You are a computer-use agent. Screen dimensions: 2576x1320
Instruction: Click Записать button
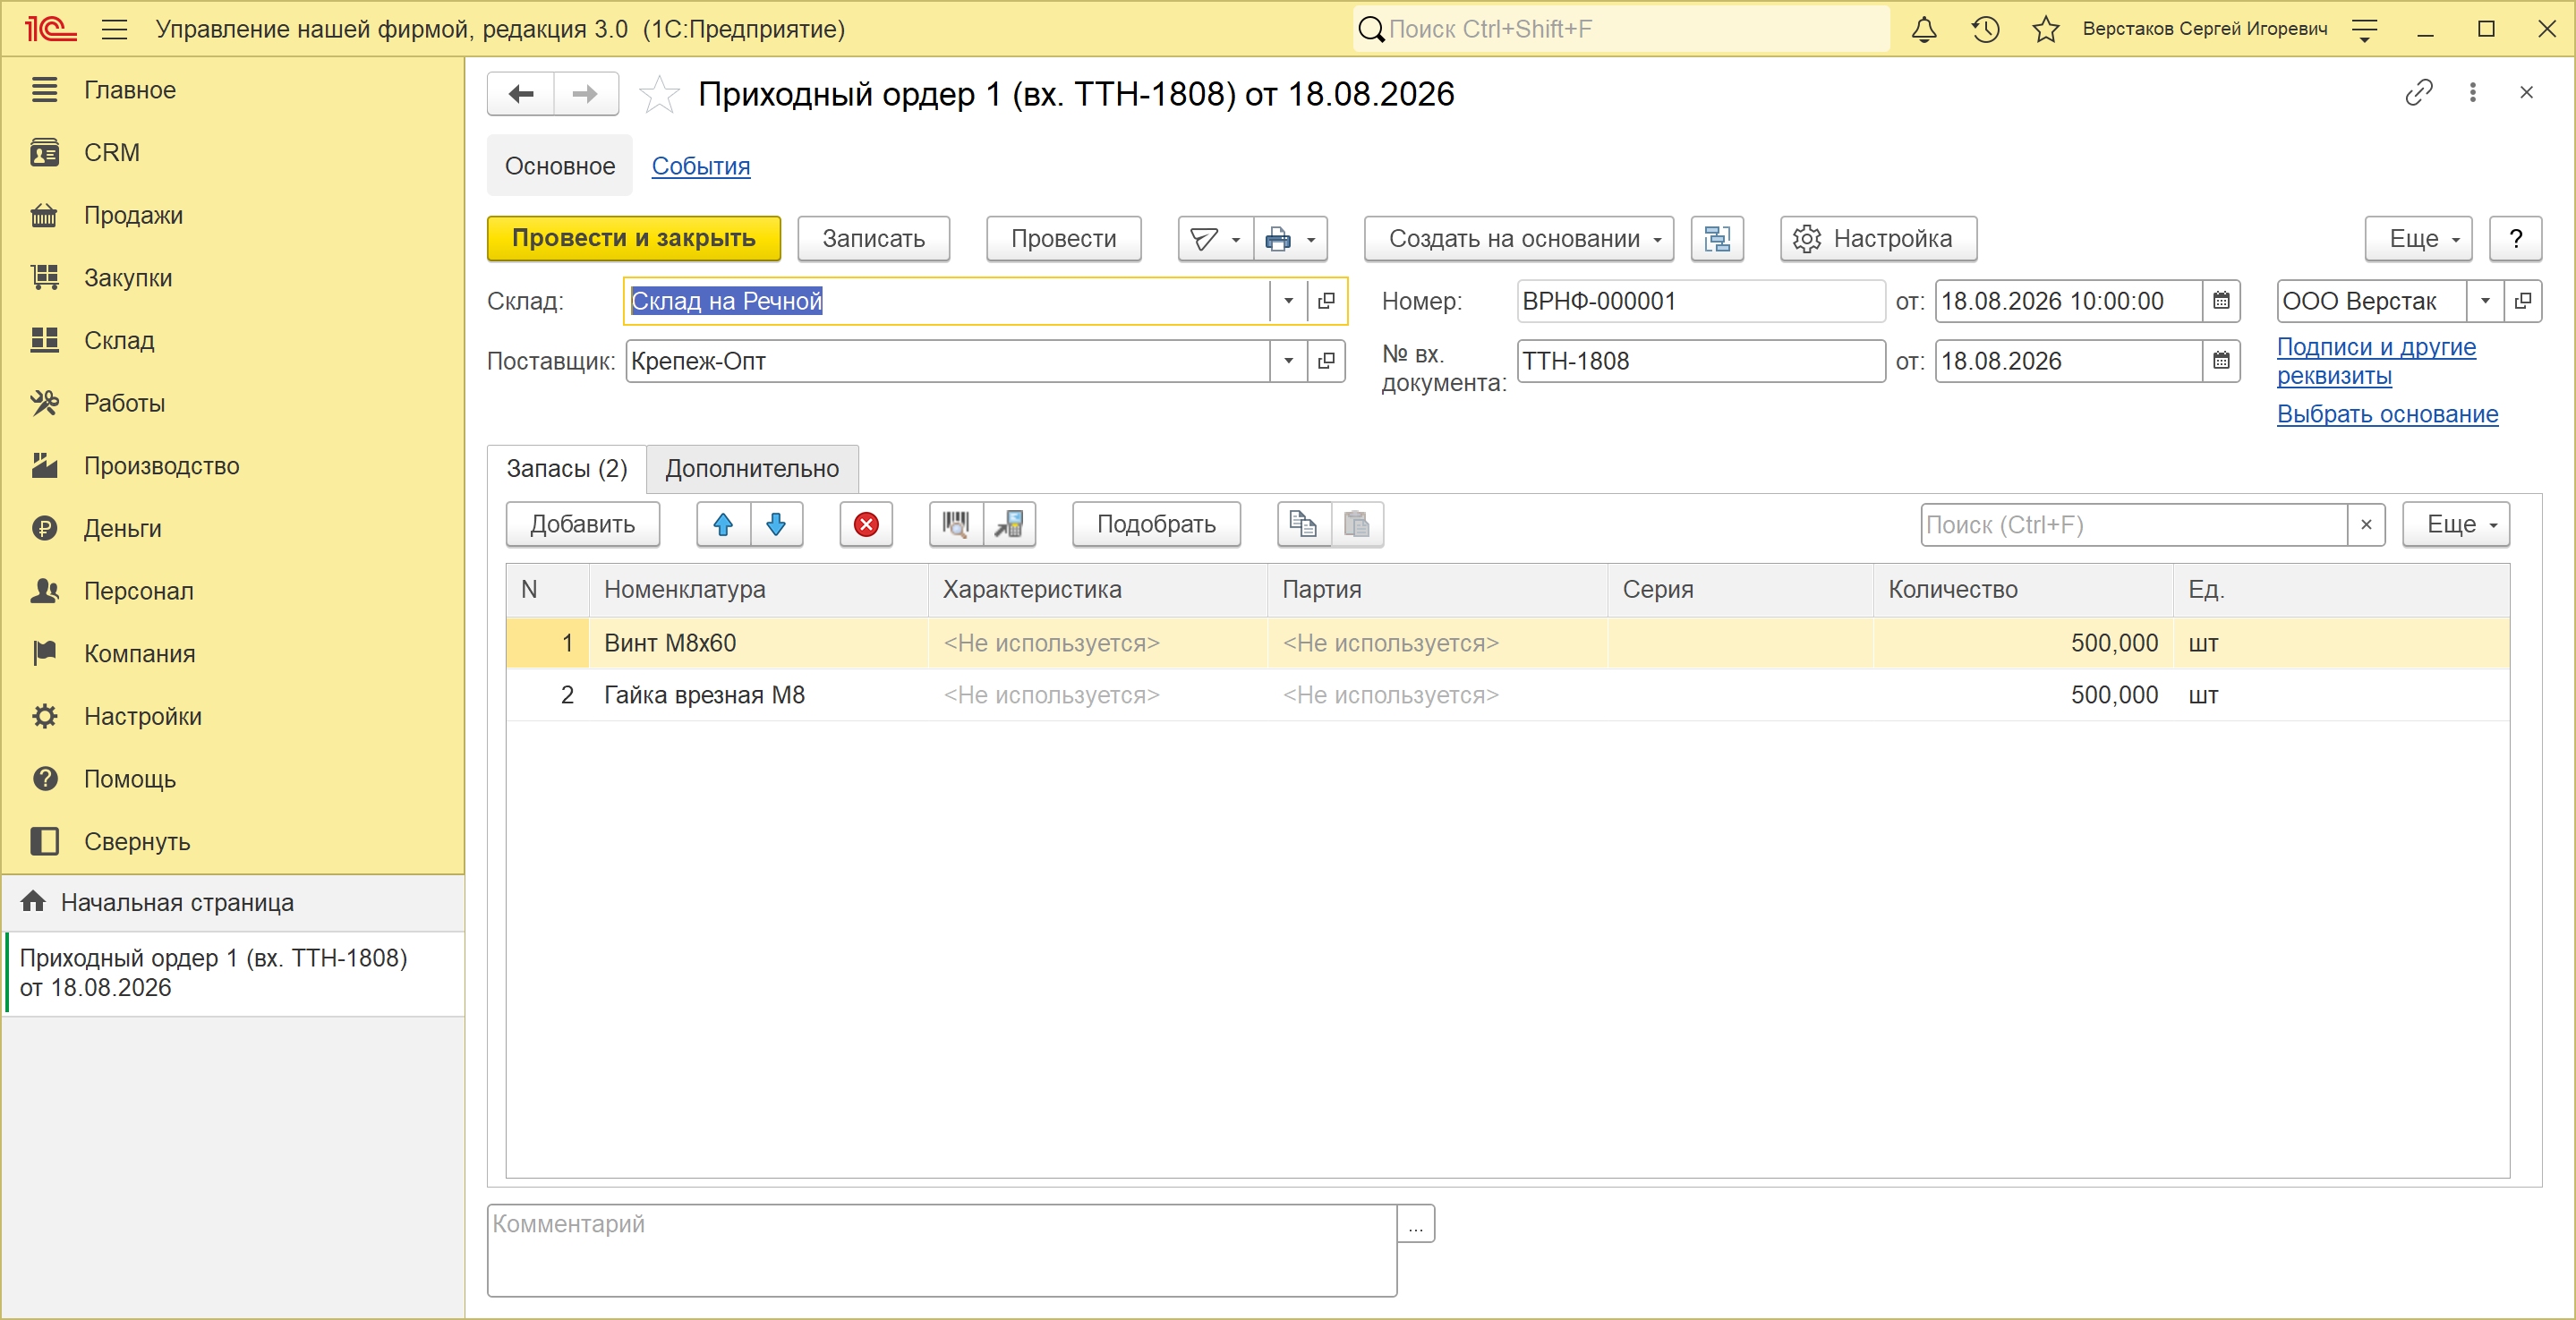pyautogui.click(x=873, y=239)
